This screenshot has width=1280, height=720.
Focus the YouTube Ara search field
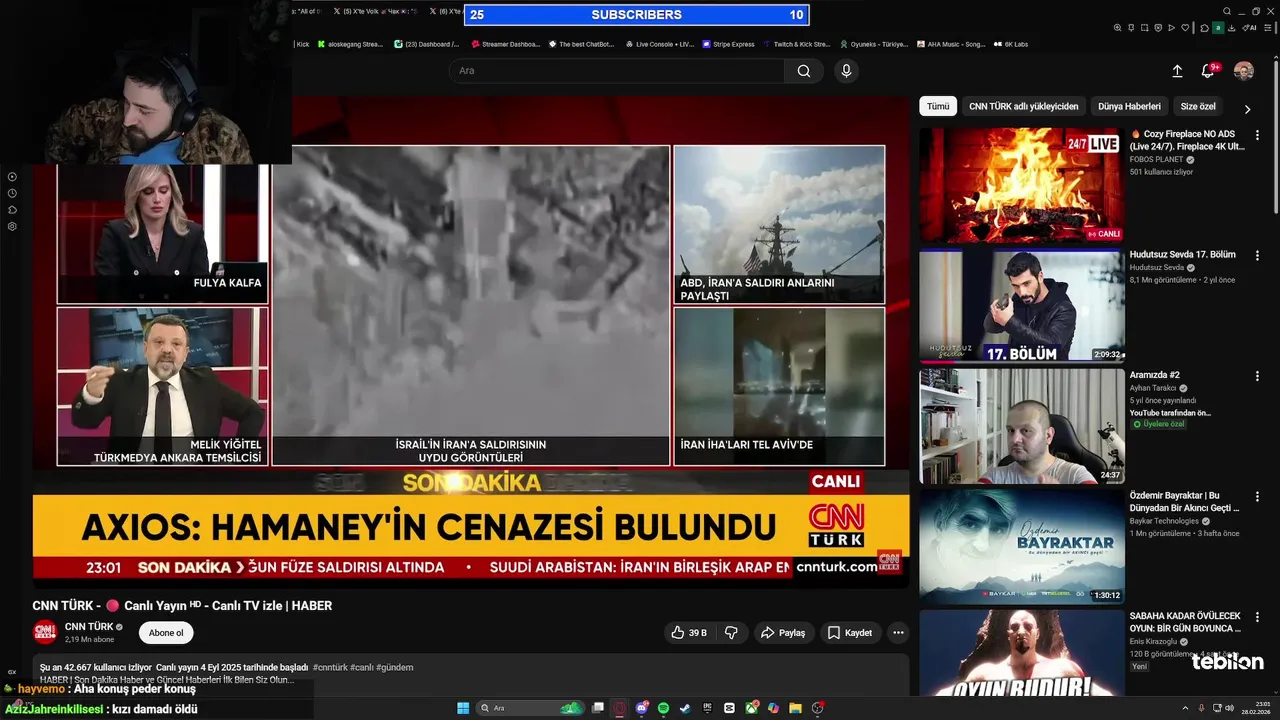click(617, 71)
